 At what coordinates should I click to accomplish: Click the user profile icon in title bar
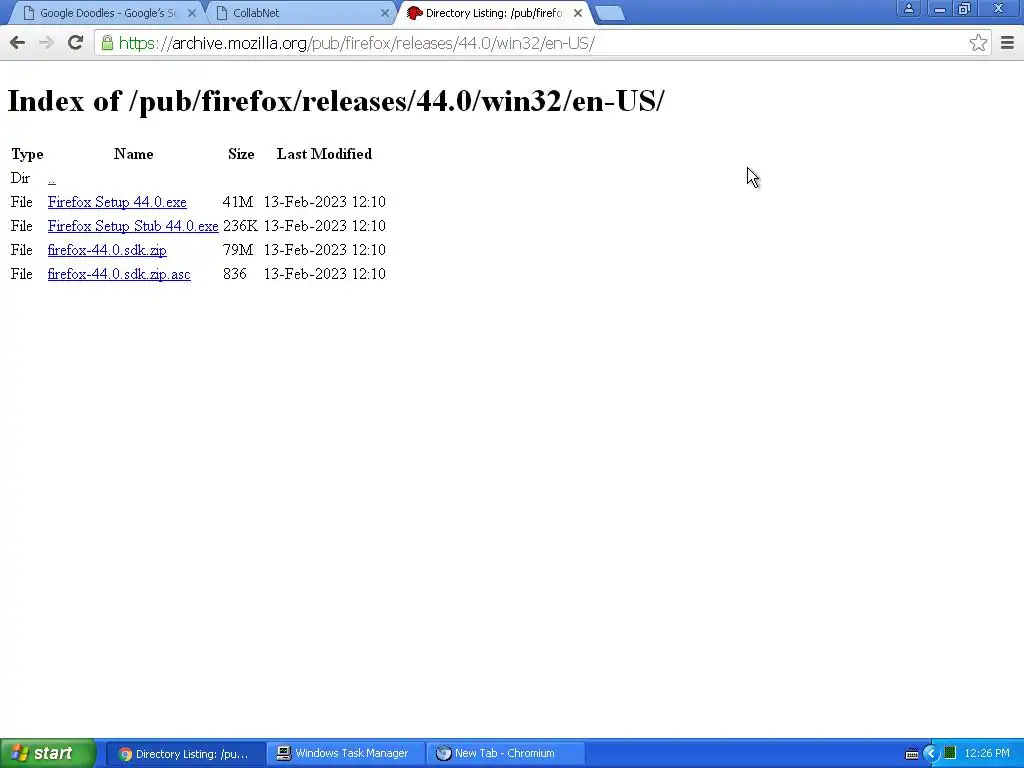pos(908,8)
